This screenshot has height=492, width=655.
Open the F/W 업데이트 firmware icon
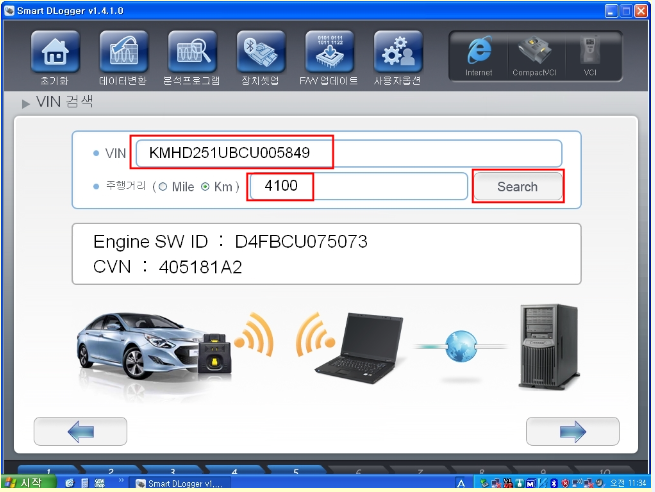pyautogui.click(x=329, y=51)
